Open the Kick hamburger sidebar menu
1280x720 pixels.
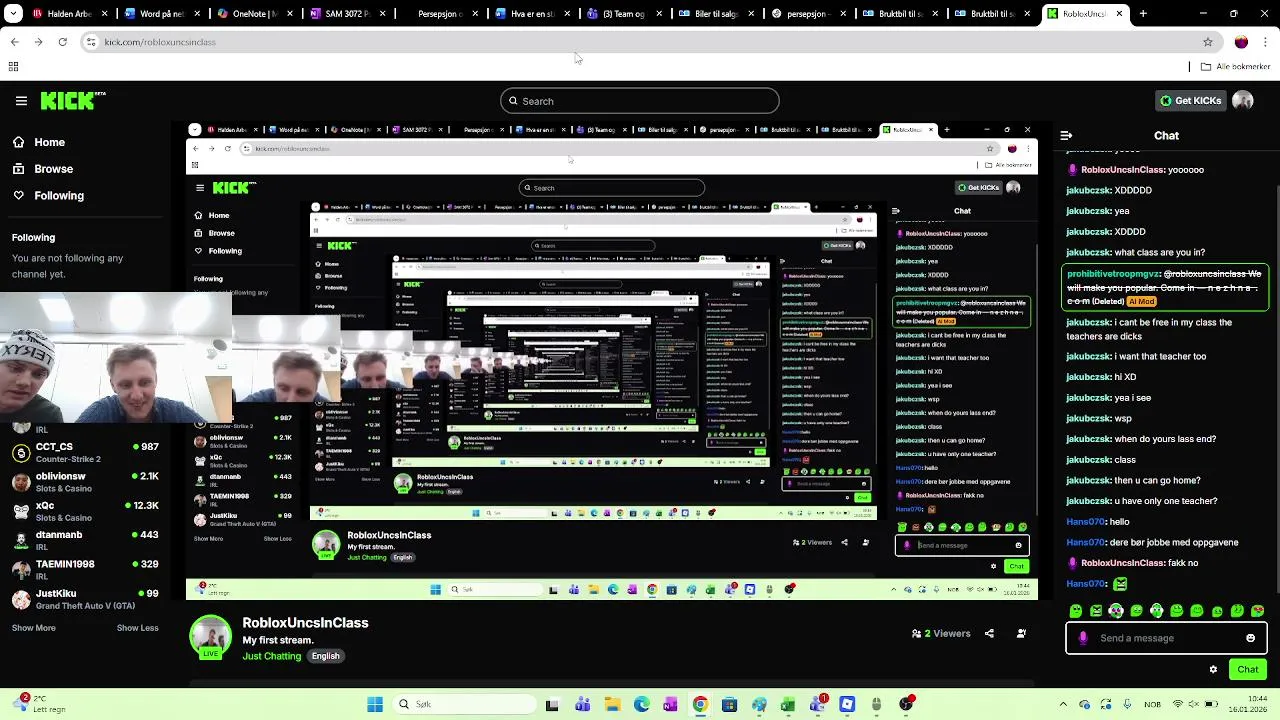[x=21, y=100]
